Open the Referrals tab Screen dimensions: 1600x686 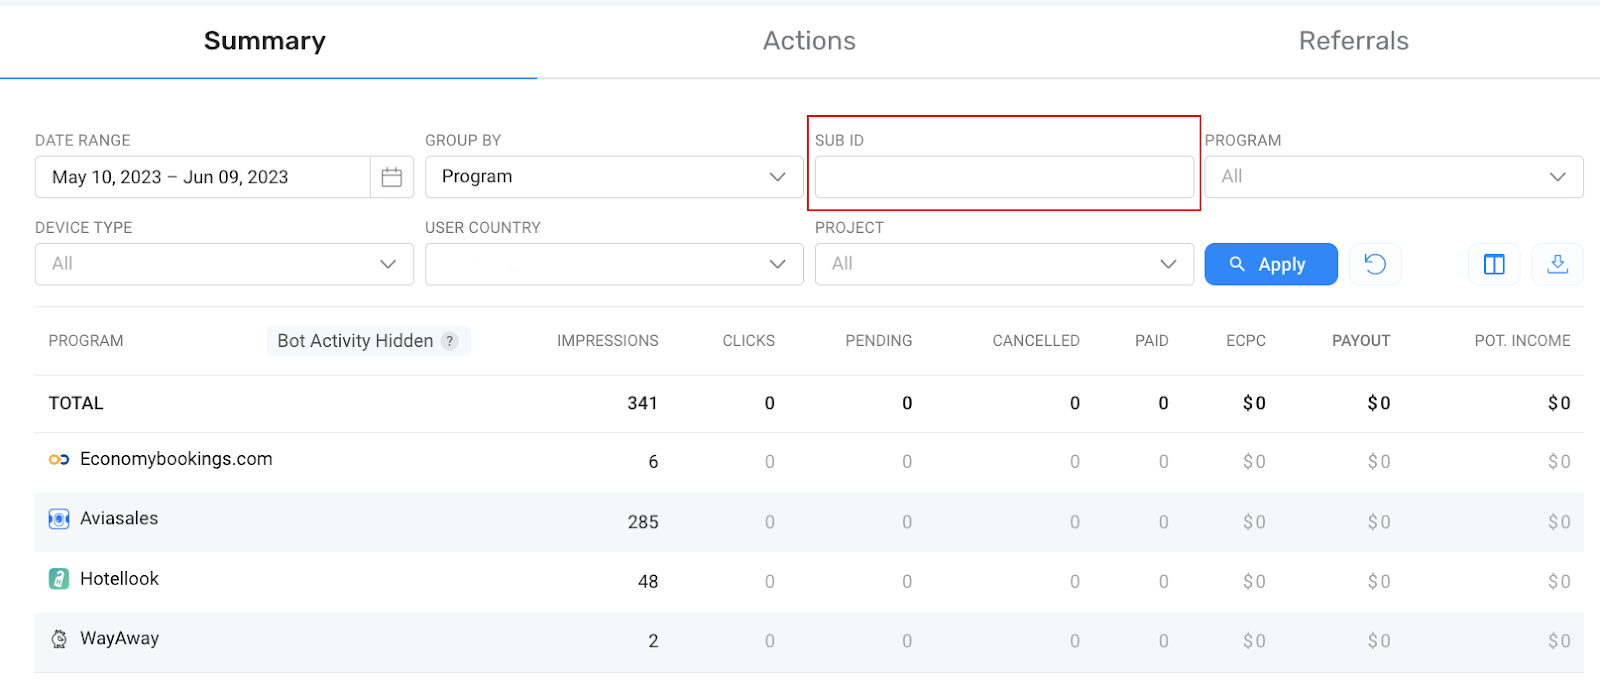tap(1353, 41)
